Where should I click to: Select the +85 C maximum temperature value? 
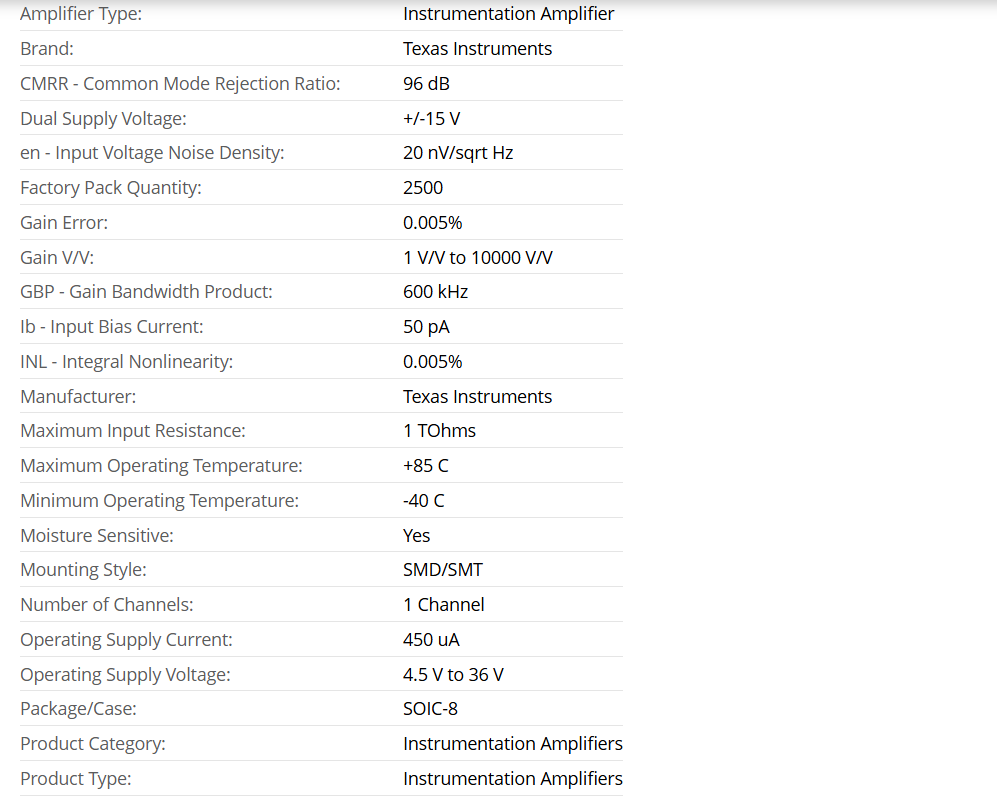click(425, 466)
